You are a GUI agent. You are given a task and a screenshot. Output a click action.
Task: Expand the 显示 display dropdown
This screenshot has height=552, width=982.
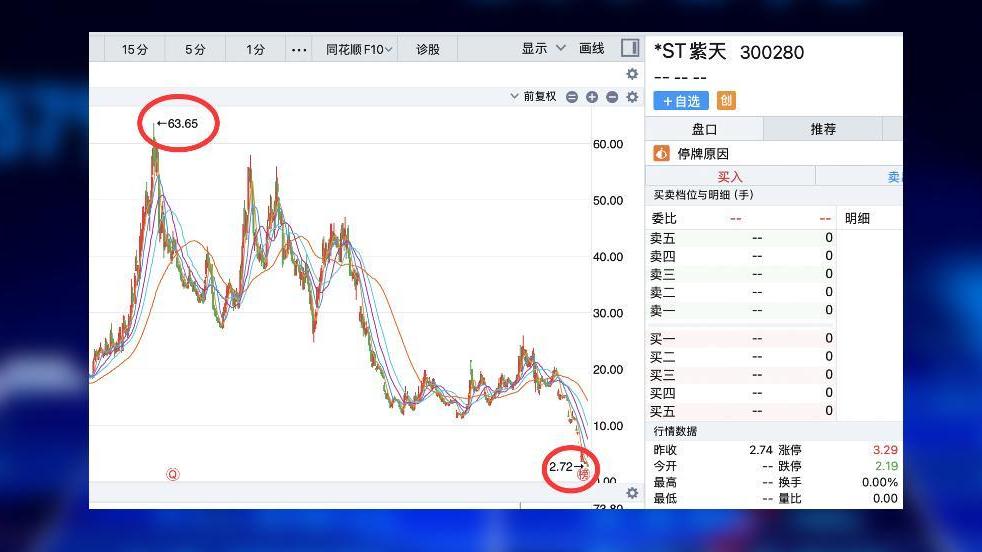[x=543, y=48]
